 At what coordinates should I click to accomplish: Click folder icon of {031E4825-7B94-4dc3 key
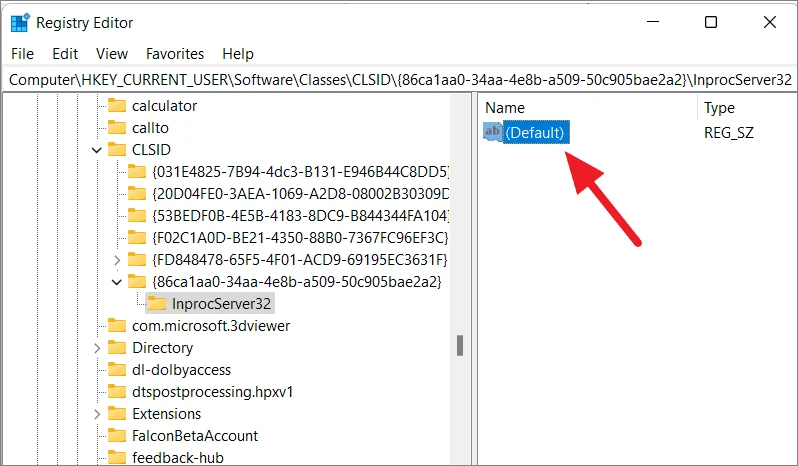coord(137,171)
